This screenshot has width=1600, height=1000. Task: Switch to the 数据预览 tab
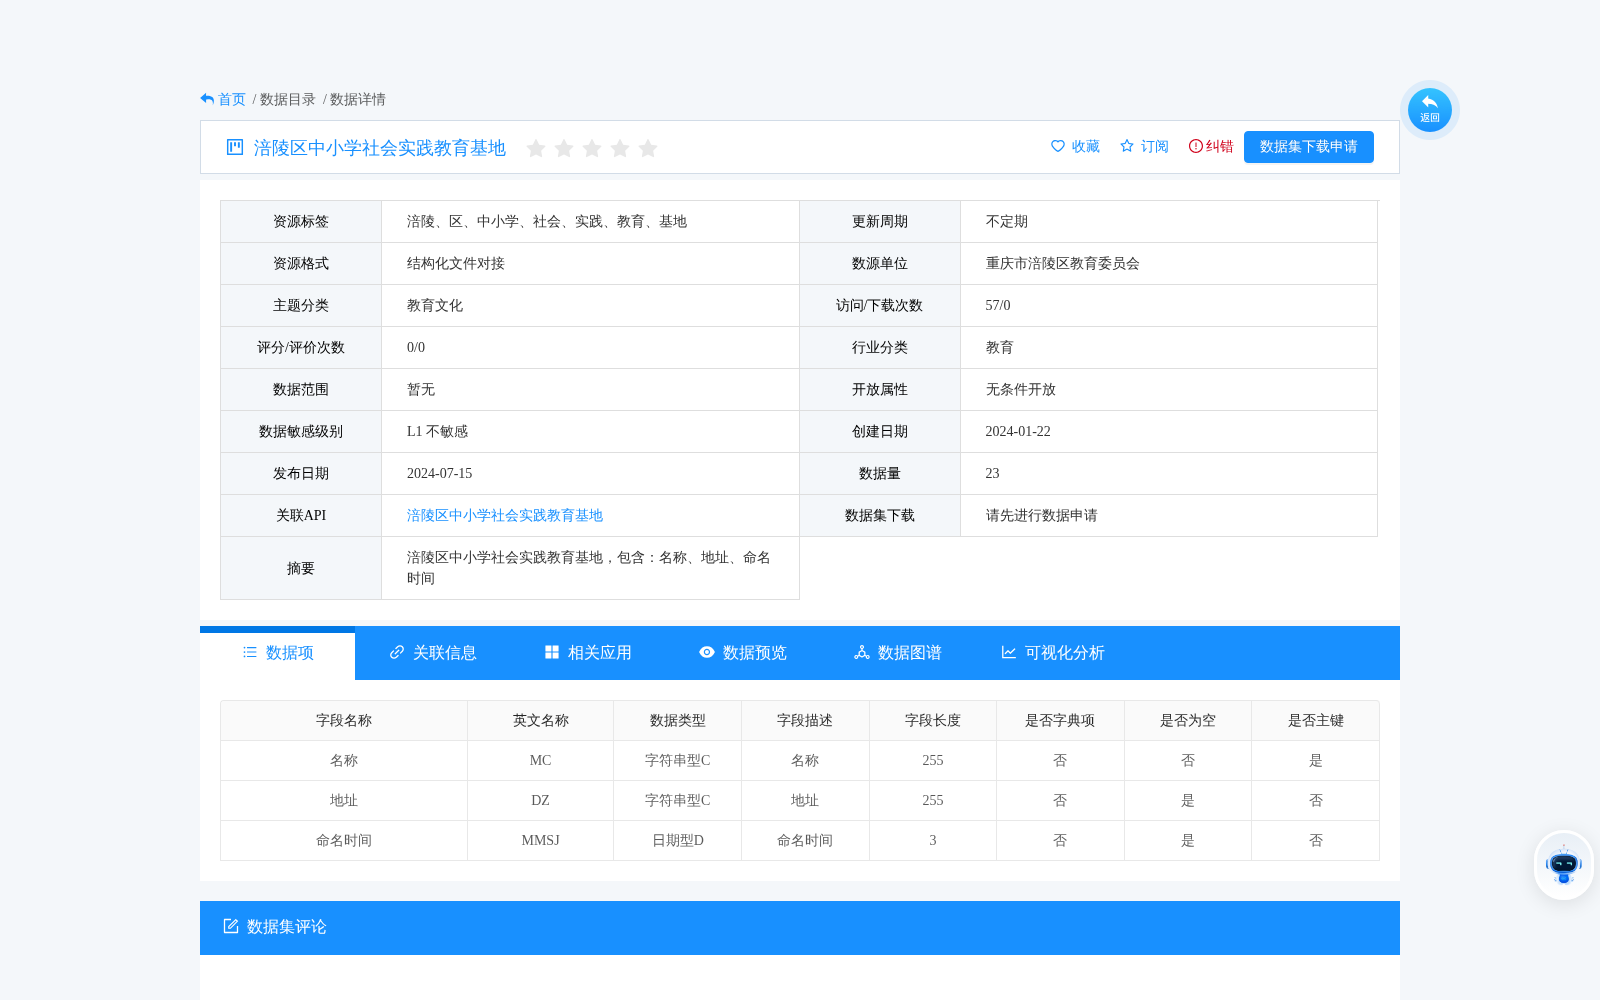coord(743,653)
